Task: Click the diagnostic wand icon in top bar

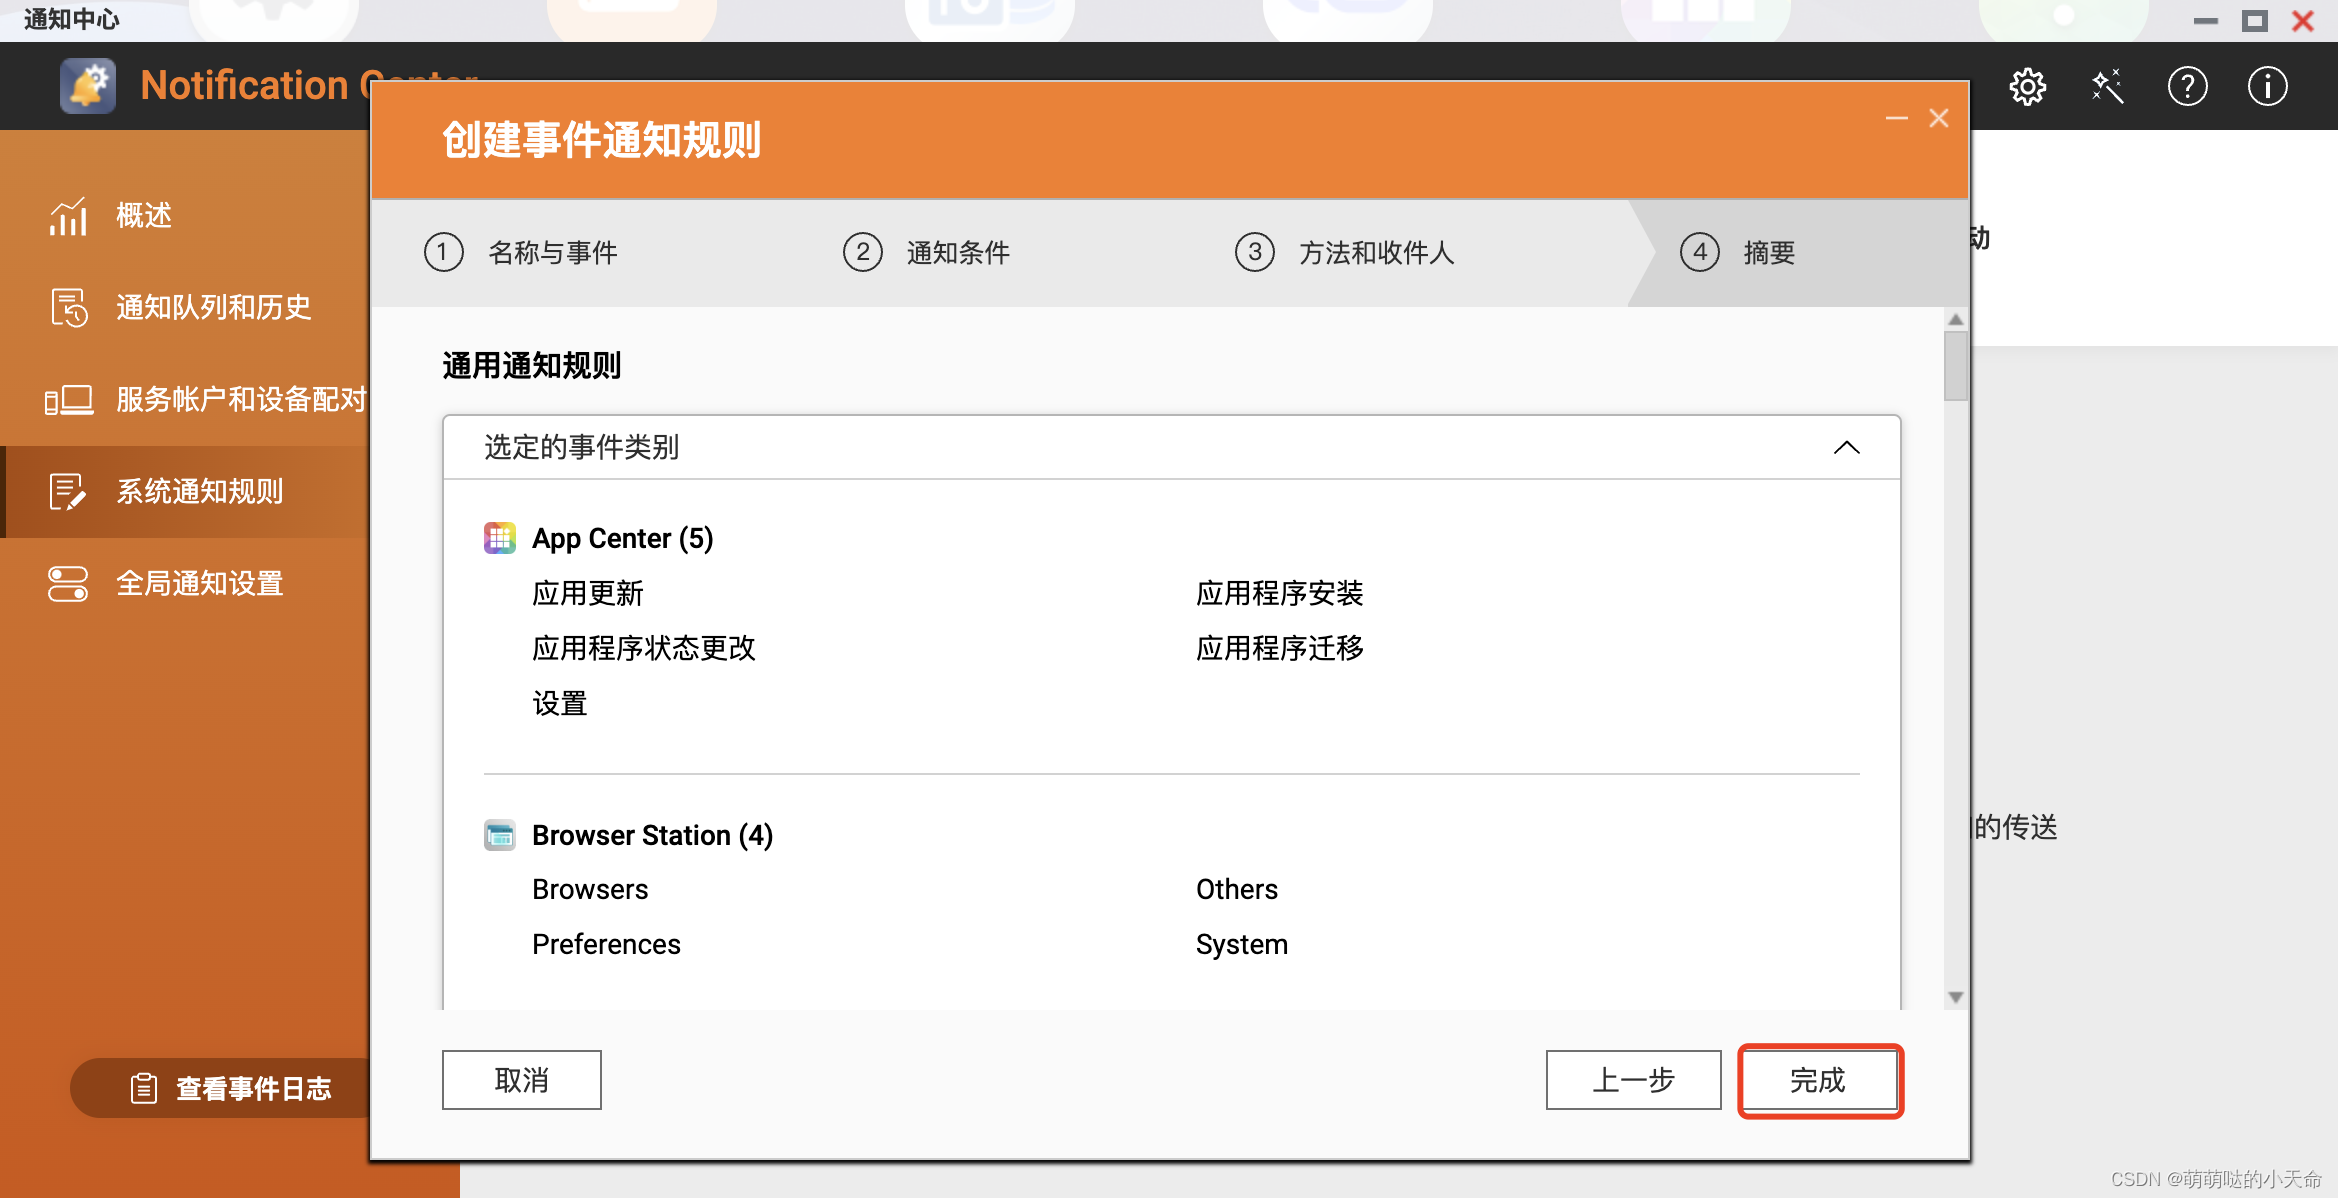Action: coord(2107,86)
